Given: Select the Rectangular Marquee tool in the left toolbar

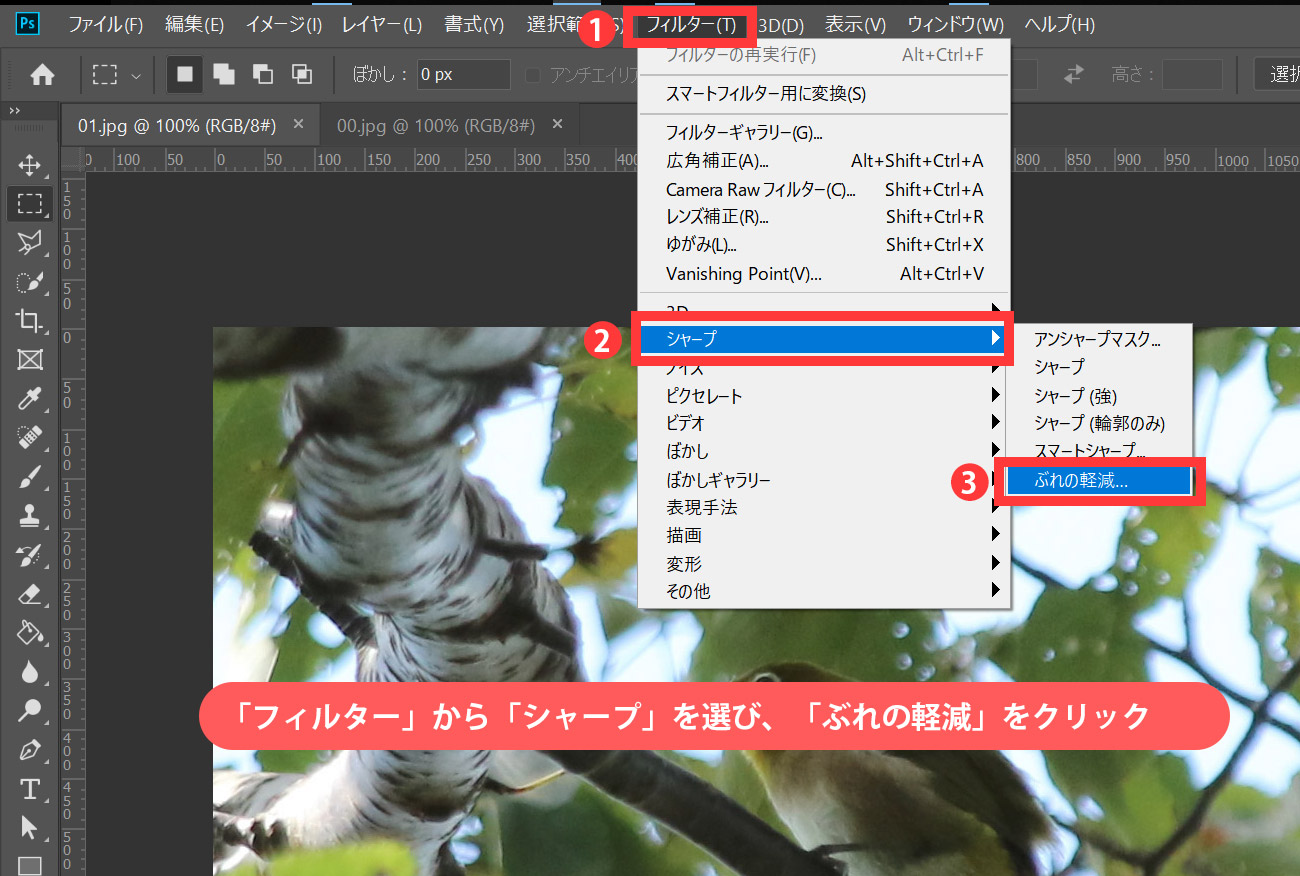Looking at the screenshot, I should (x=29, y=204).
